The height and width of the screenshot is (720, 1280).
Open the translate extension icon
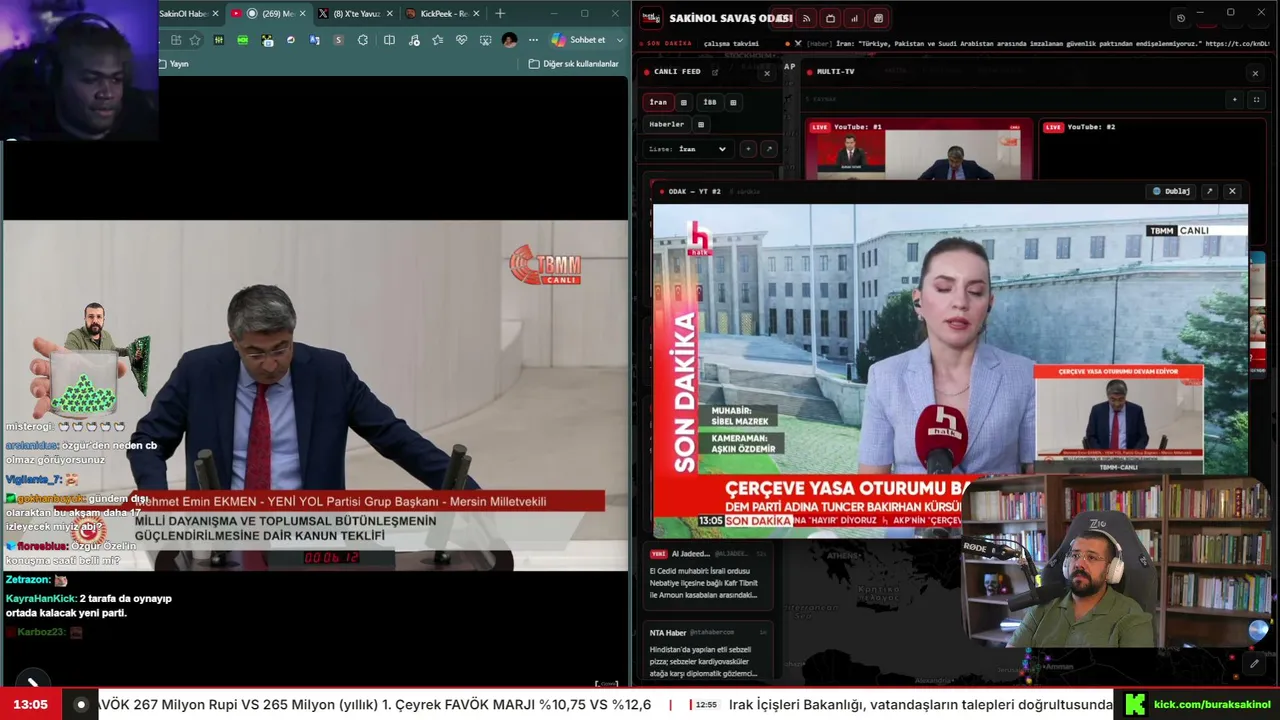pos(315,40)
